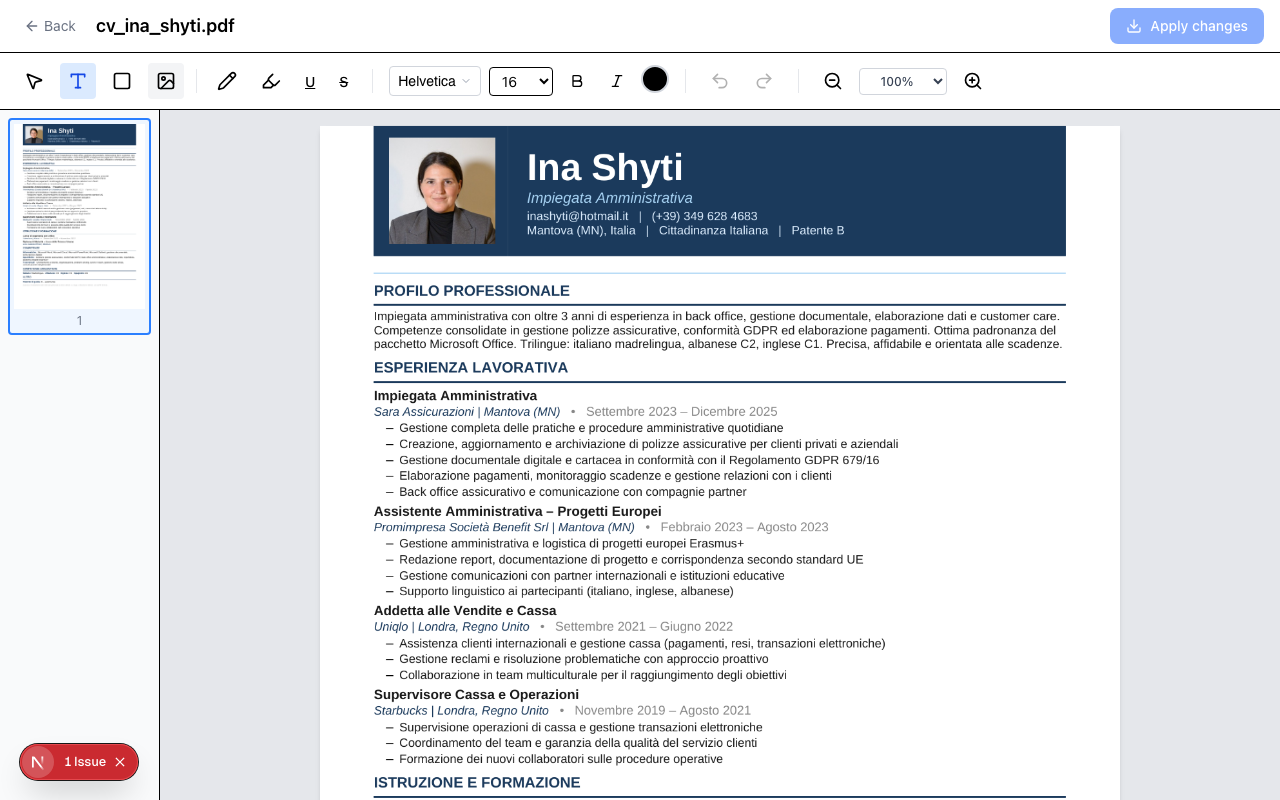Pick the pencil draw tool
The height and width of the screenshot is (800, 1280).
(227, 81)
